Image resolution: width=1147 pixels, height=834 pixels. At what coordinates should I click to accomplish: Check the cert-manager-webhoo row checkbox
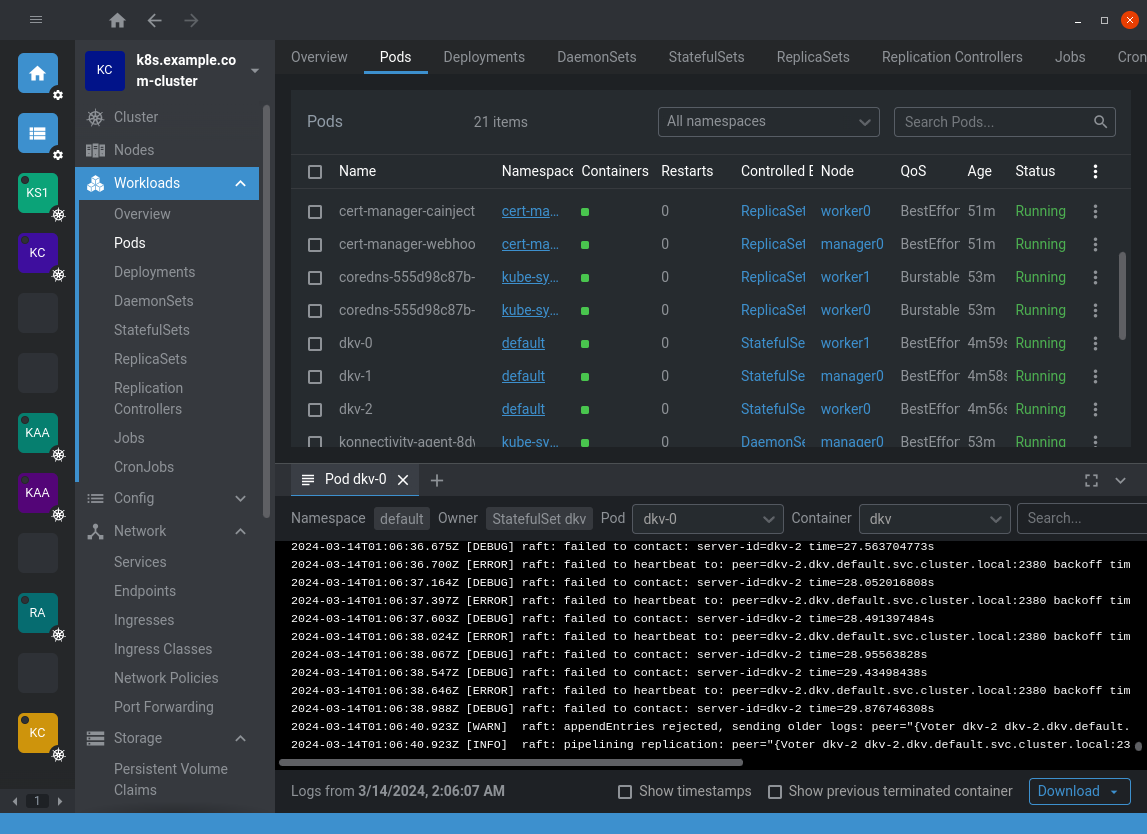click(x=315, y=245)
